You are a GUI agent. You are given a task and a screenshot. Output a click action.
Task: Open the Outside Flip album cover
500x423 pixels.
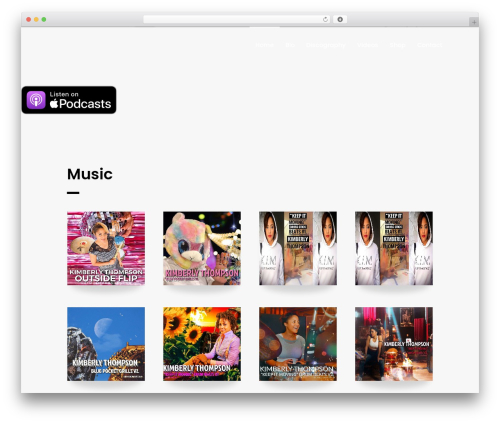tap(106, 248)
